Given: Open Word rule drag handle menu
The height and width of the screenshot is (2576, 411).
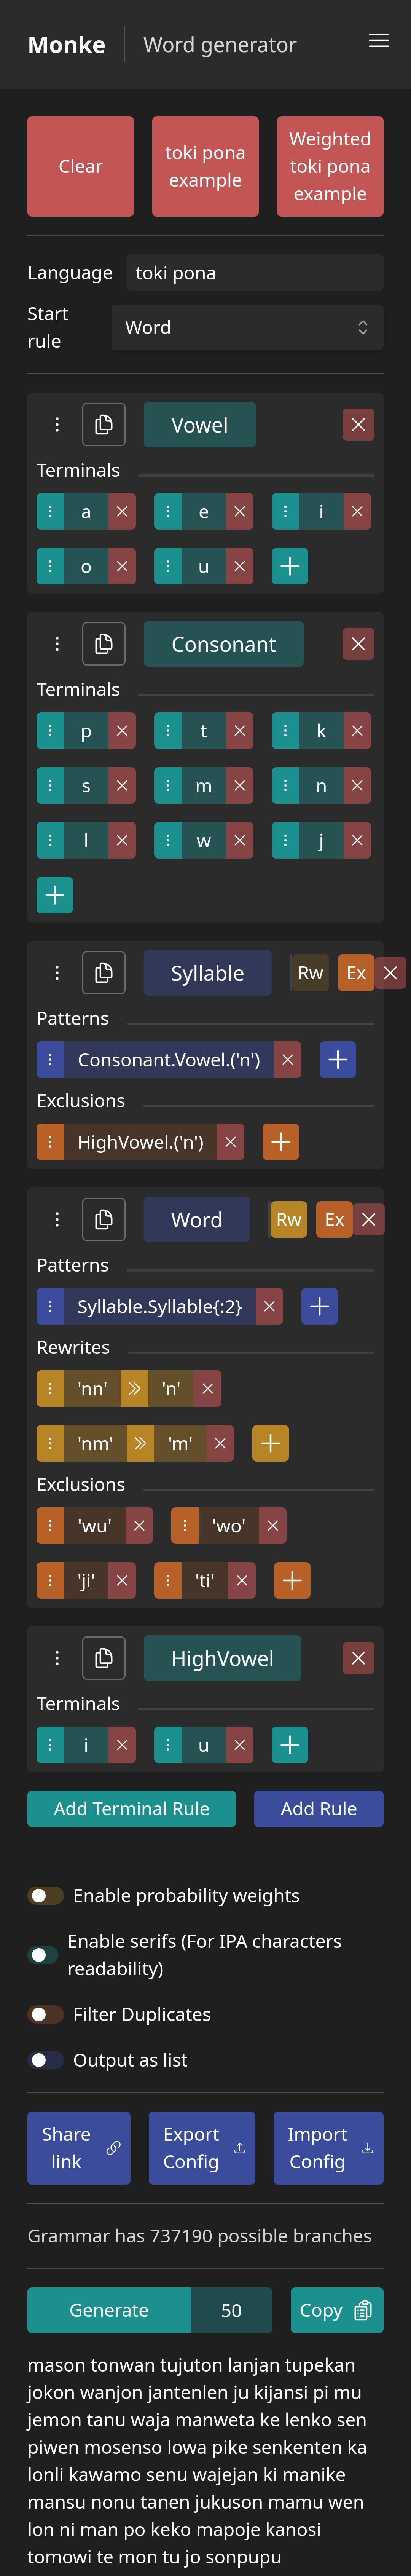Looking at the screenshot, I should click(57, 1220).
